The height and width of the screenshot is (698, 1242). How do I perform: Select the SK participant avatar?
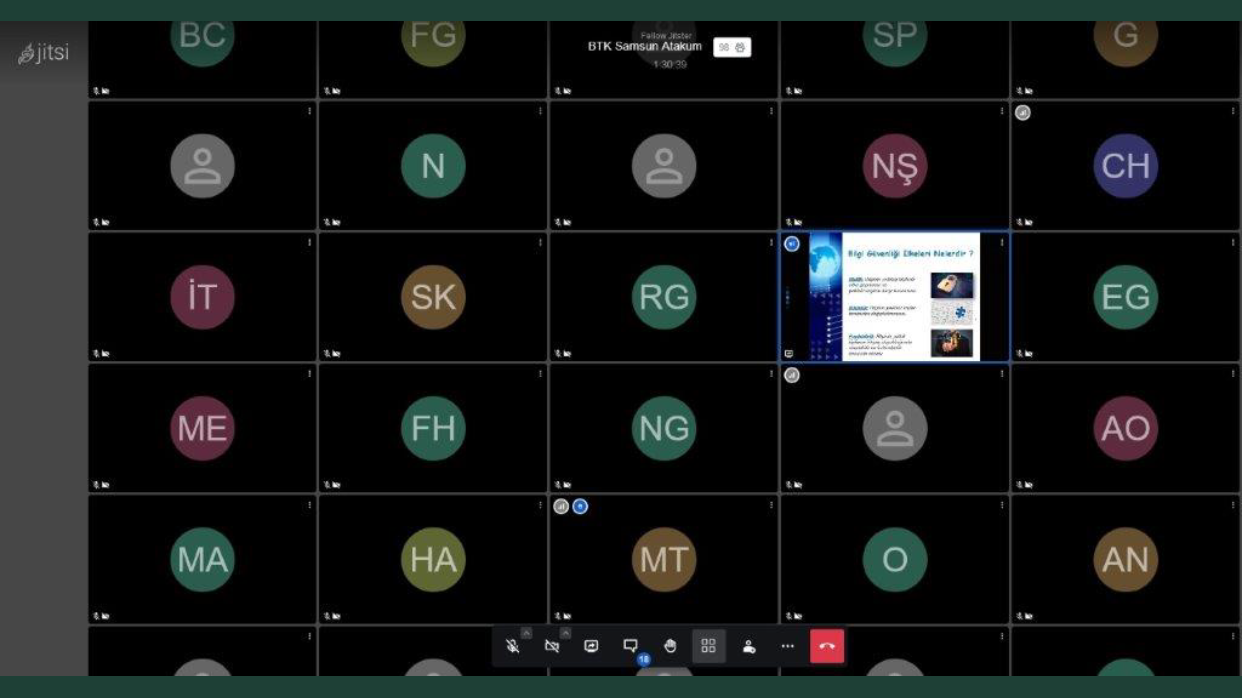[x=433, y=297]
